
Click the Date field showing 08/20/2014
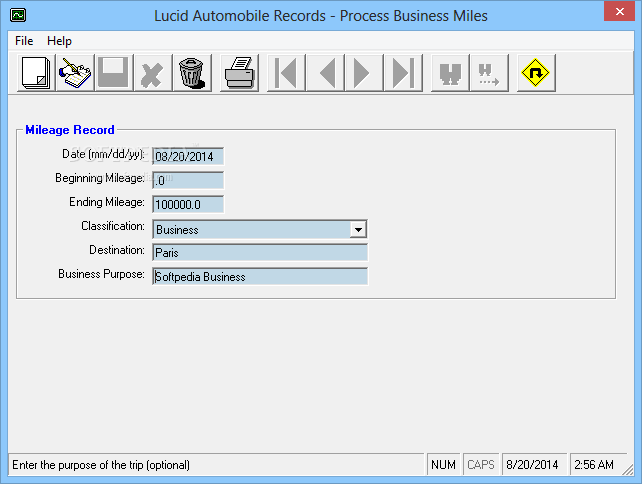188,156
